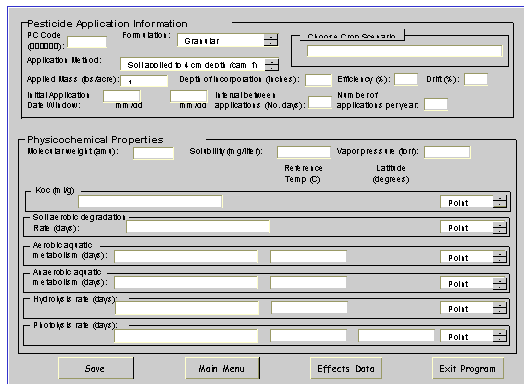Open the Soil aerobic degradation Point dropdown
The image size is (524, 384).
474,227
